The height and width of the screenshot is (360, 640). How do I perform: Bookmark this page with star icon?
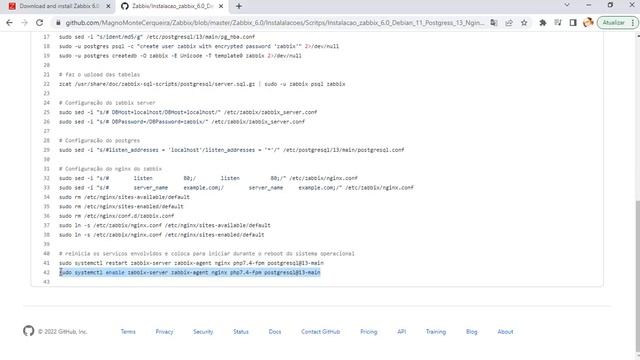(524, 23)
